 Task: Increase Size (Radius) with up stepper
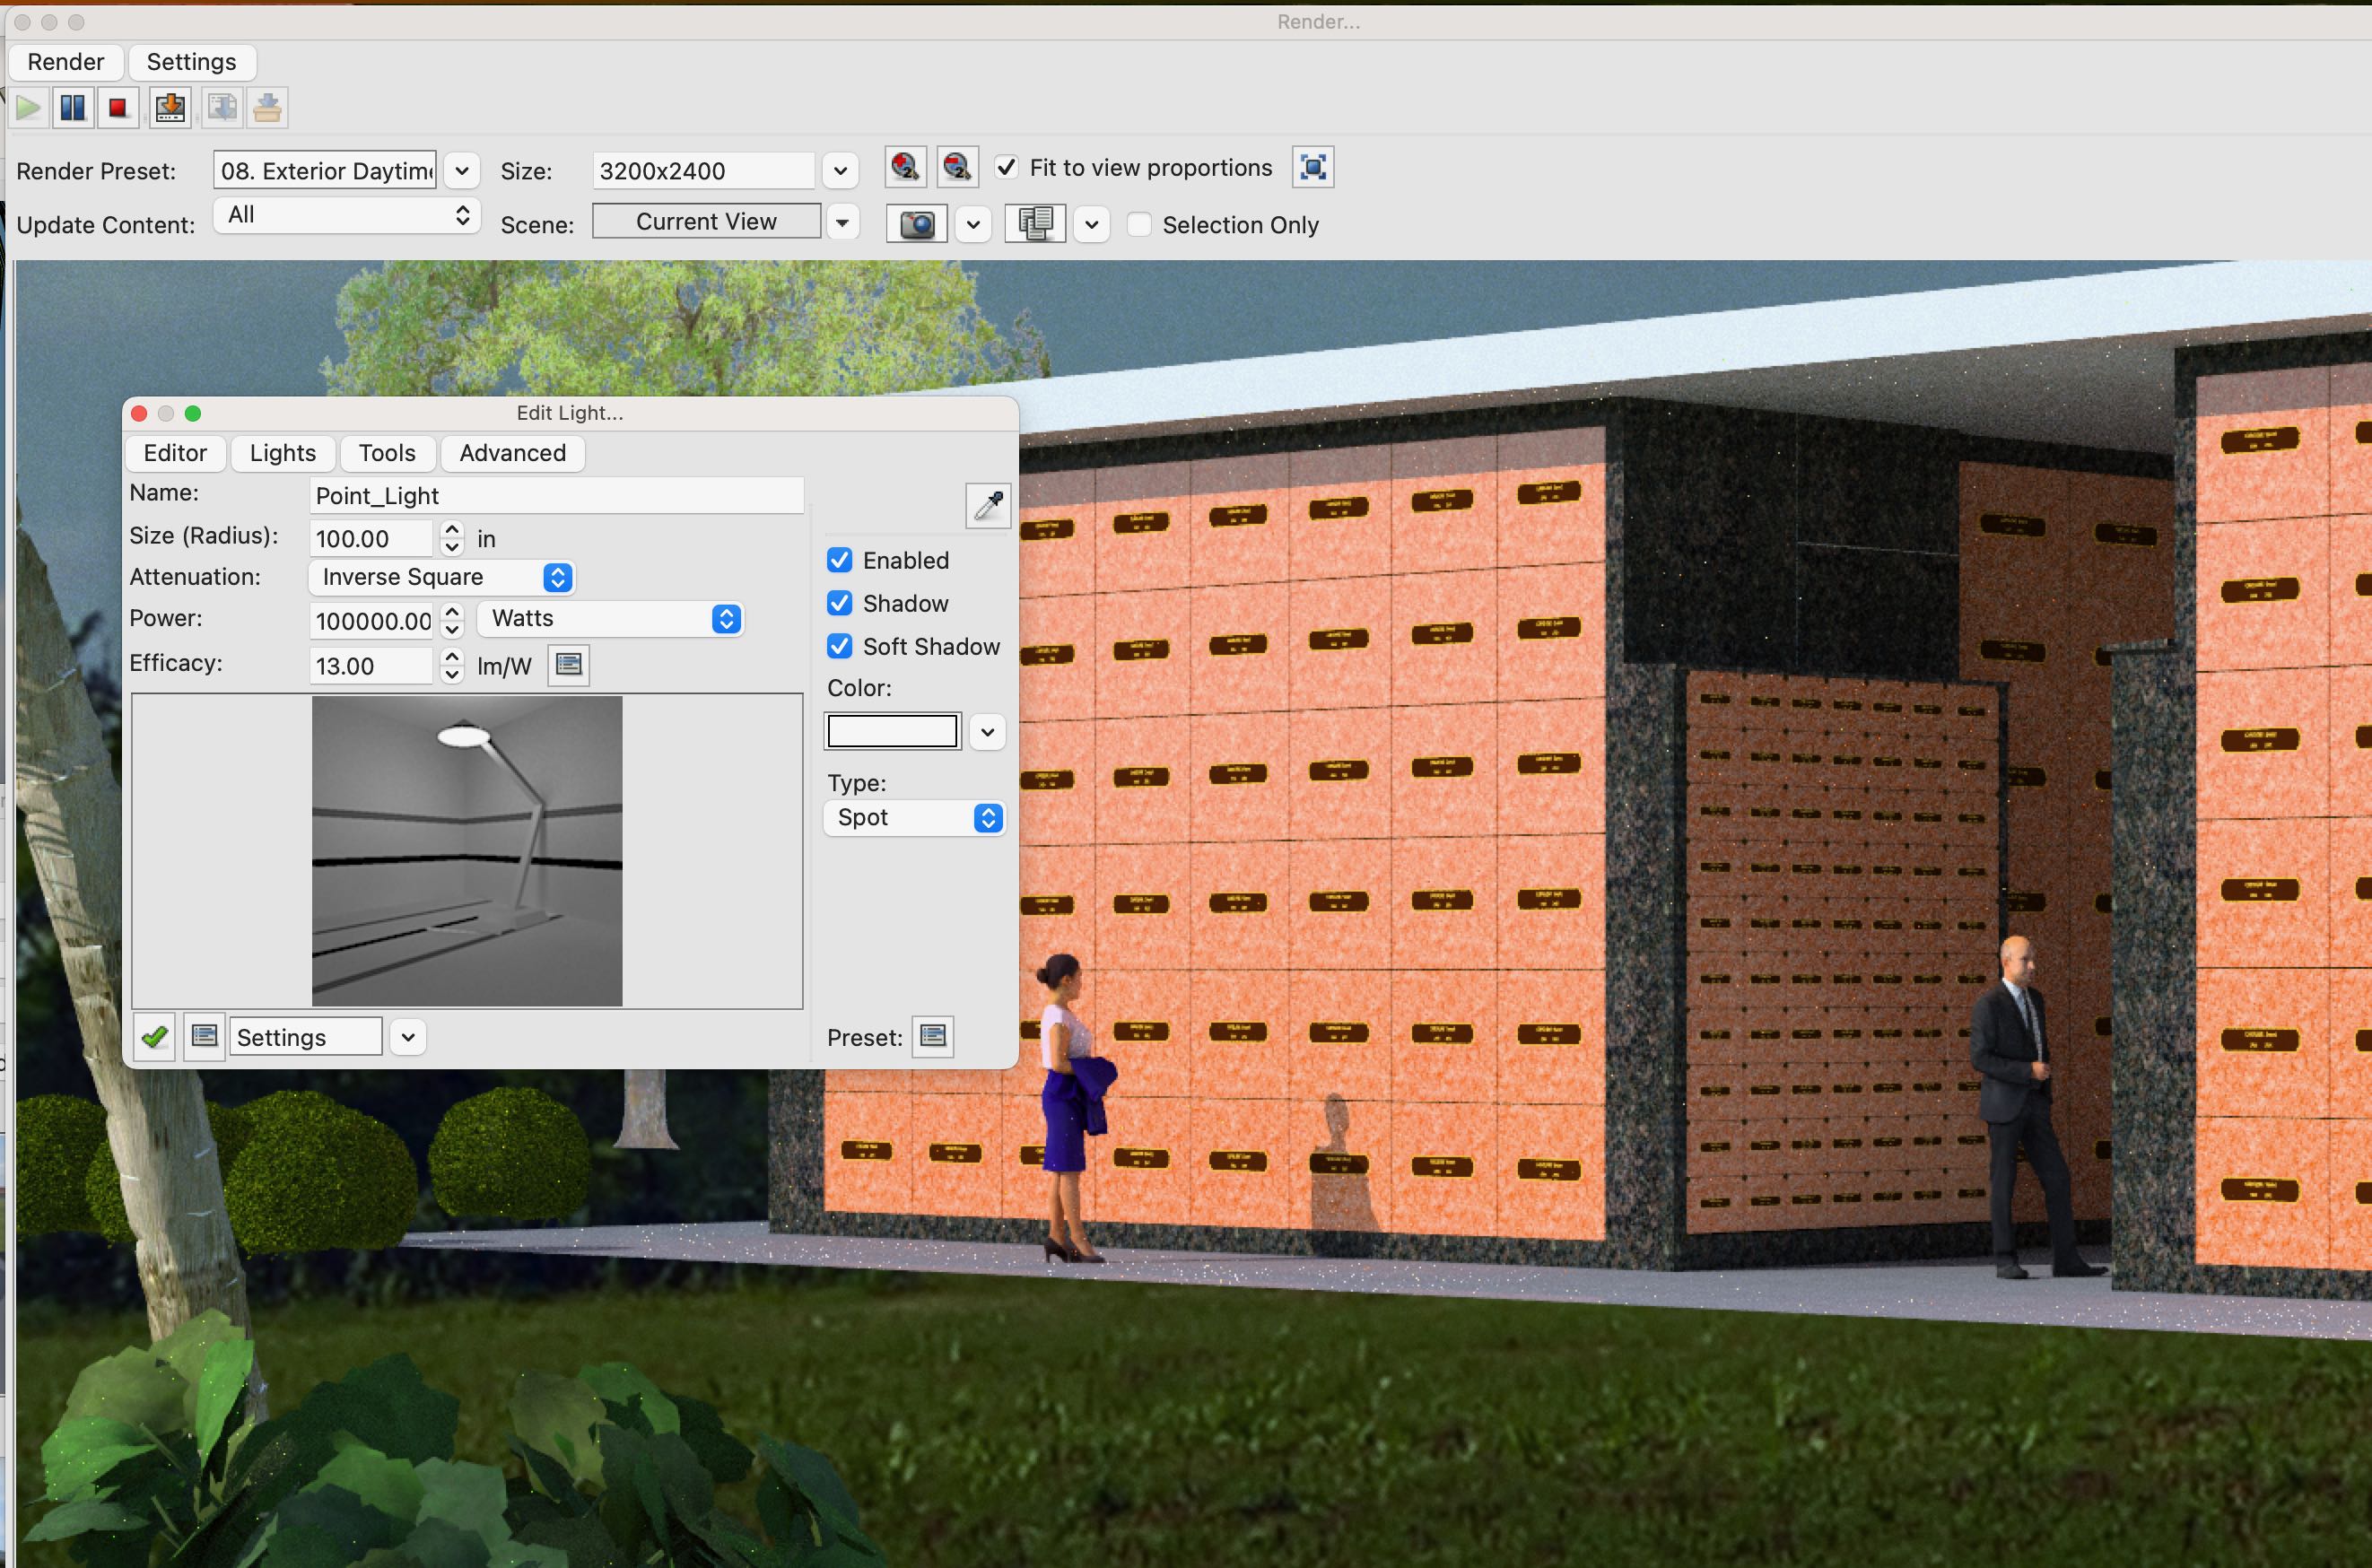(452, 529)
